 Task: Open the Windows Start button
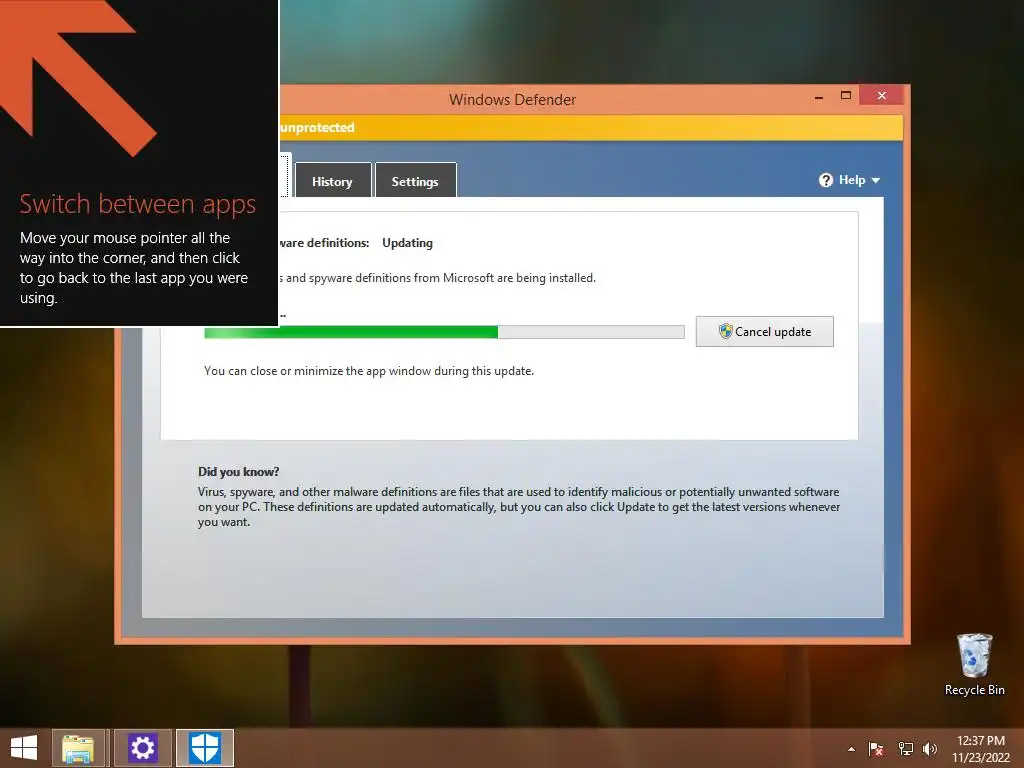[x=24, y=748]
